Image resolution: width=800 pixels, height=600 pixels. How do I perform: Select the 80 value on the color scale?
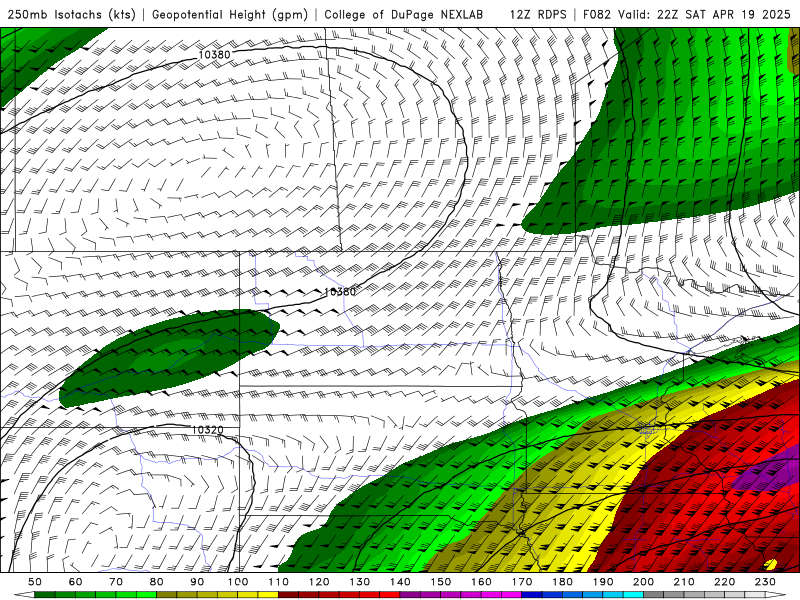pos(157,582)
